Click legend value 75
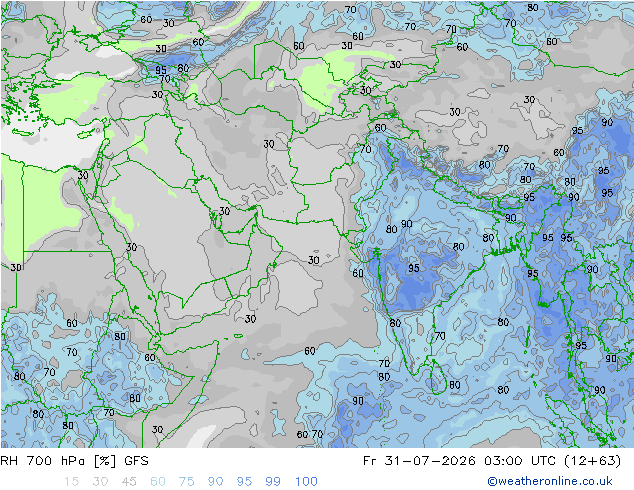634x490 pixels. click(186, 482)
